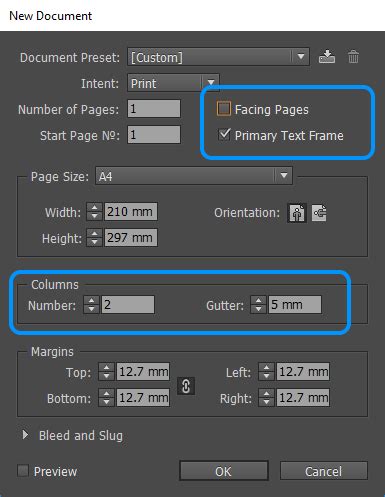Select the Landscape orientation icon
385x497 pixels.
pyautogui.click(x=319, y=213)
